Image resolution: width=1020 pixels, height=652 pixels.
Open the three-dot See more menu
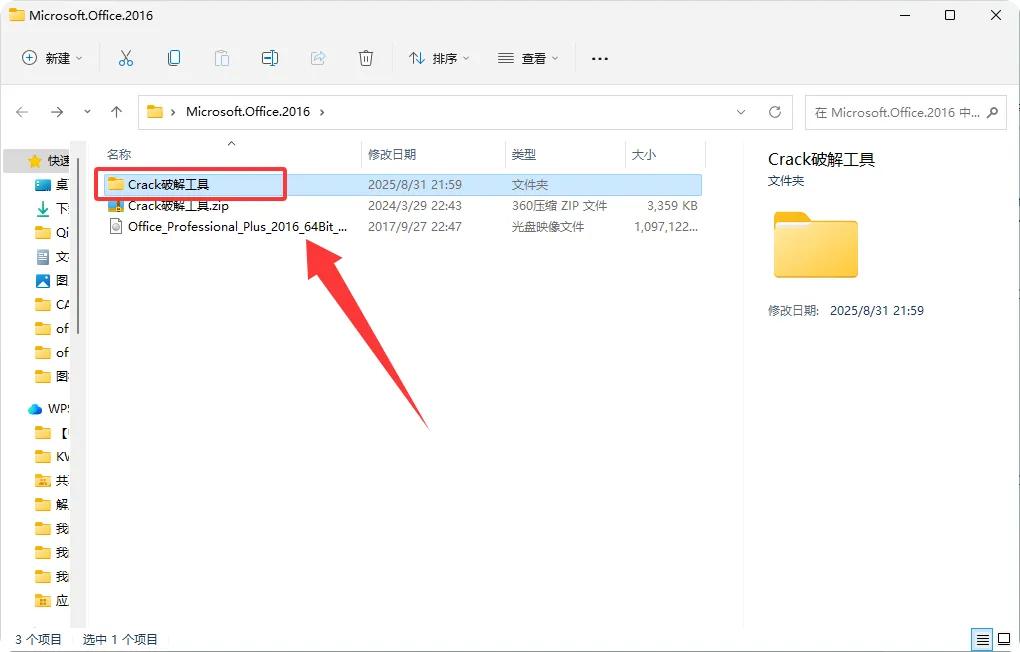point(600,59)
